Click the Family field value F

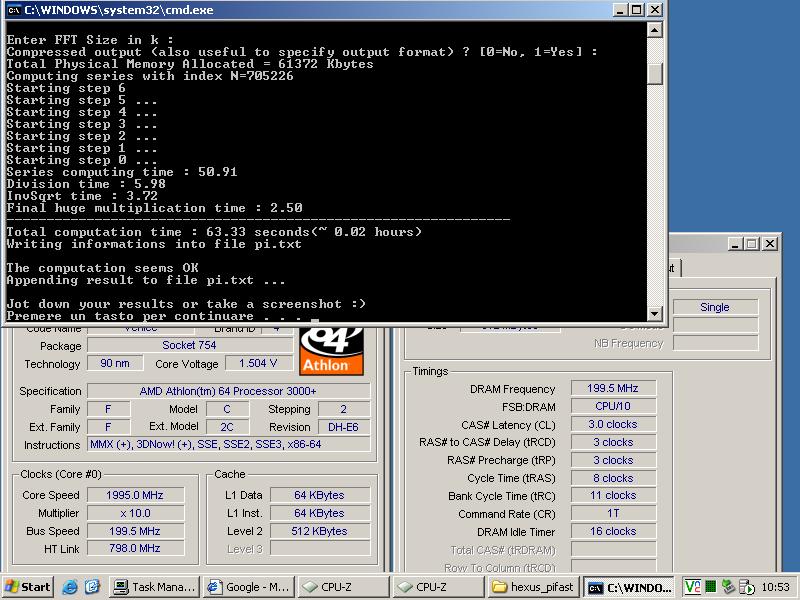pyautogui.click(x=108, y=409)
